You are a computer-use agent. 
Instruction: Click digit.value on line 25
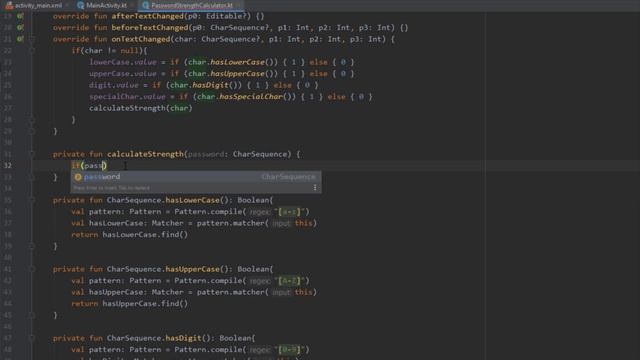(114, 85)
